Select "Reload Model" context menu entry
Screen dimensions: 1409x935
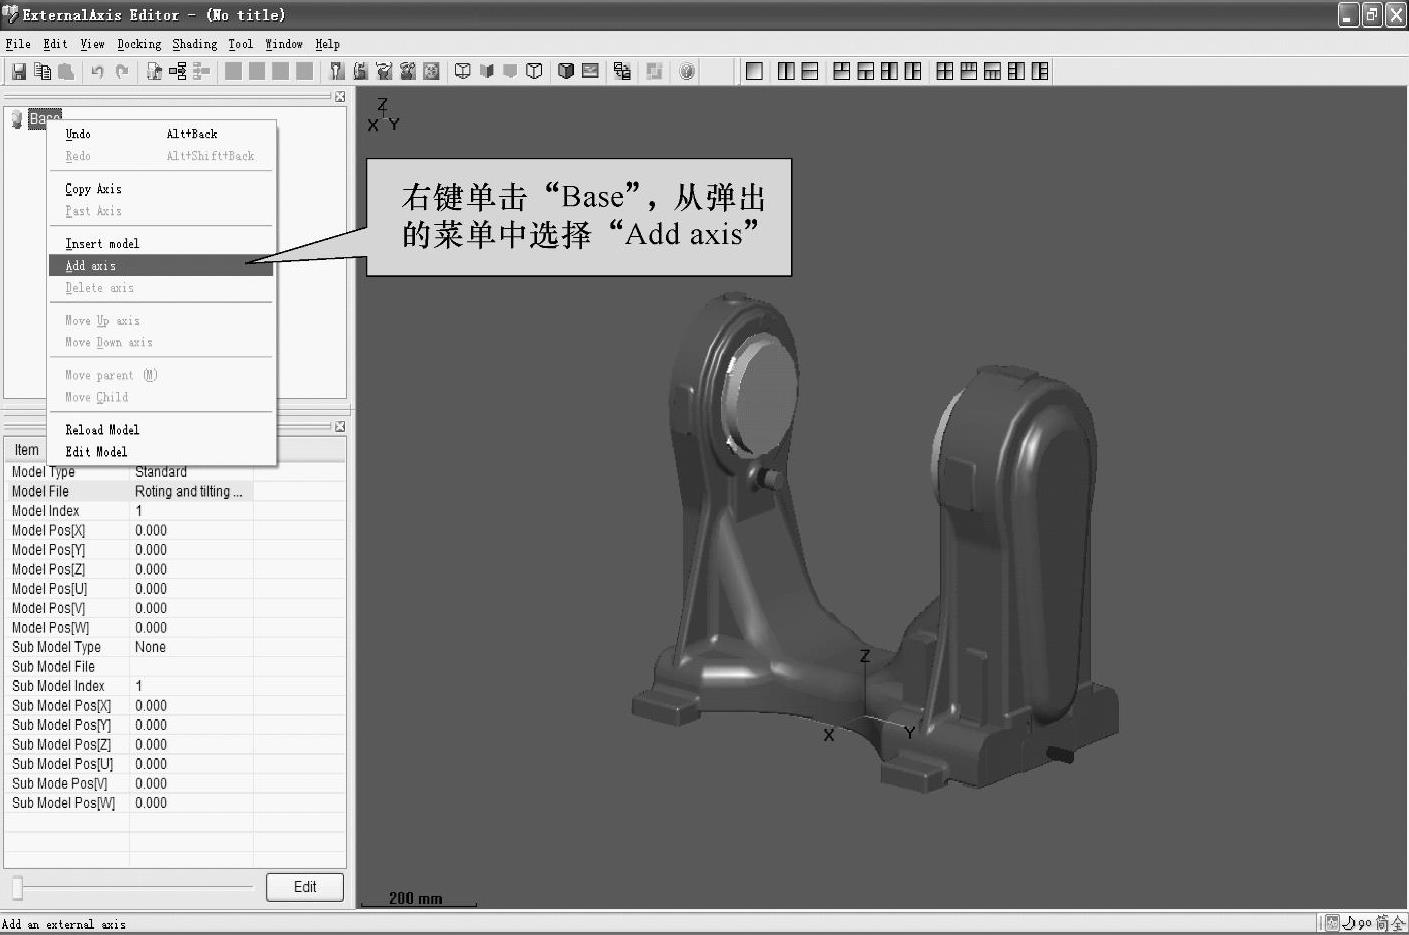(102, 430)
